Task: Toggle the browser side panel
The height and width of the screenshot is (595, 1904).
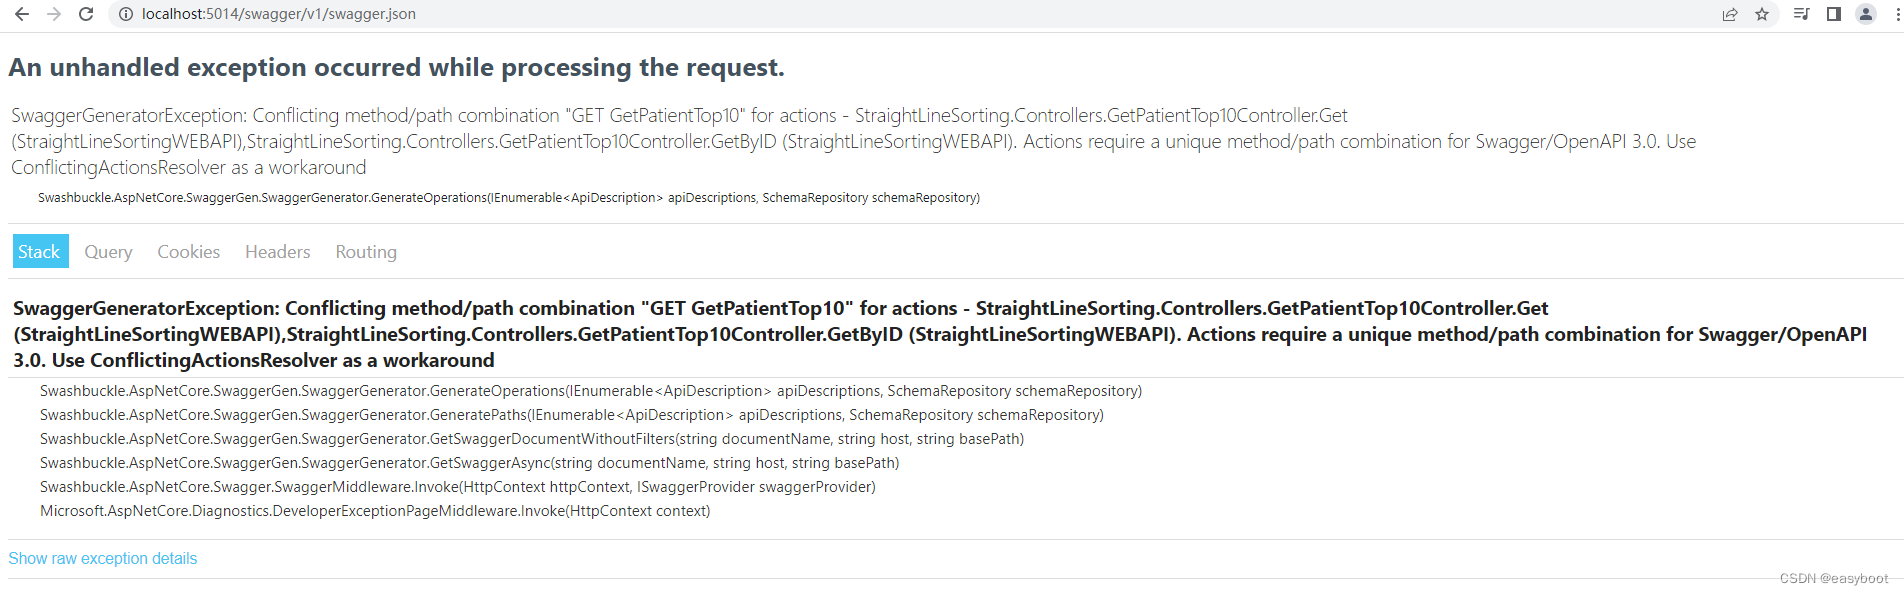Action: pos(1834,14)
